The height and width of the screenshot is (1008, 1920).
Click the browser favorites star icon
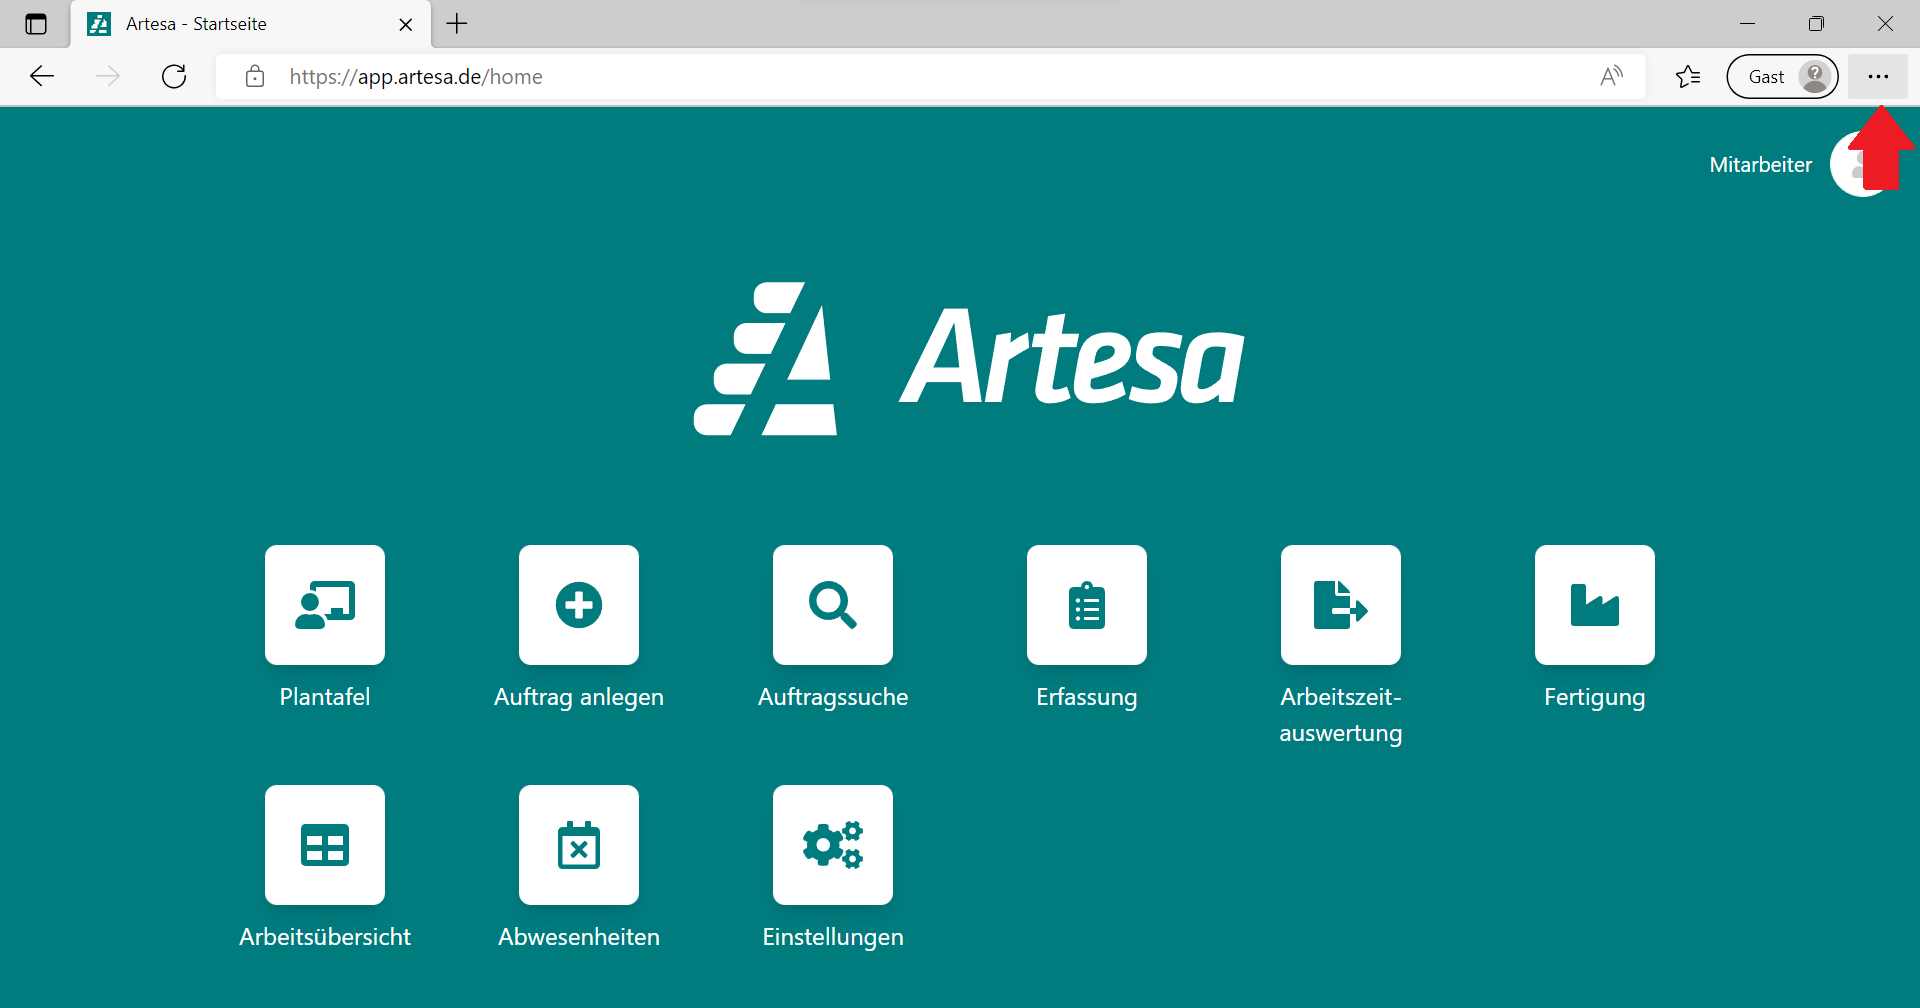click(1688, 77)
